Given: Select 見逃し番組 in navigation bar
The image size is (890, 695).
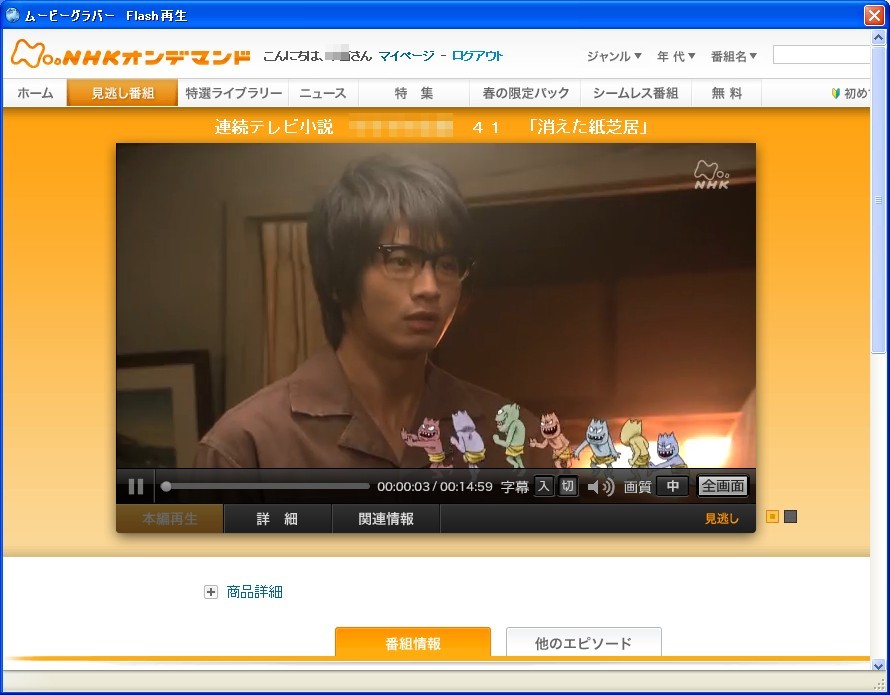Looking at the screenshot, I should tap(123, 93).
